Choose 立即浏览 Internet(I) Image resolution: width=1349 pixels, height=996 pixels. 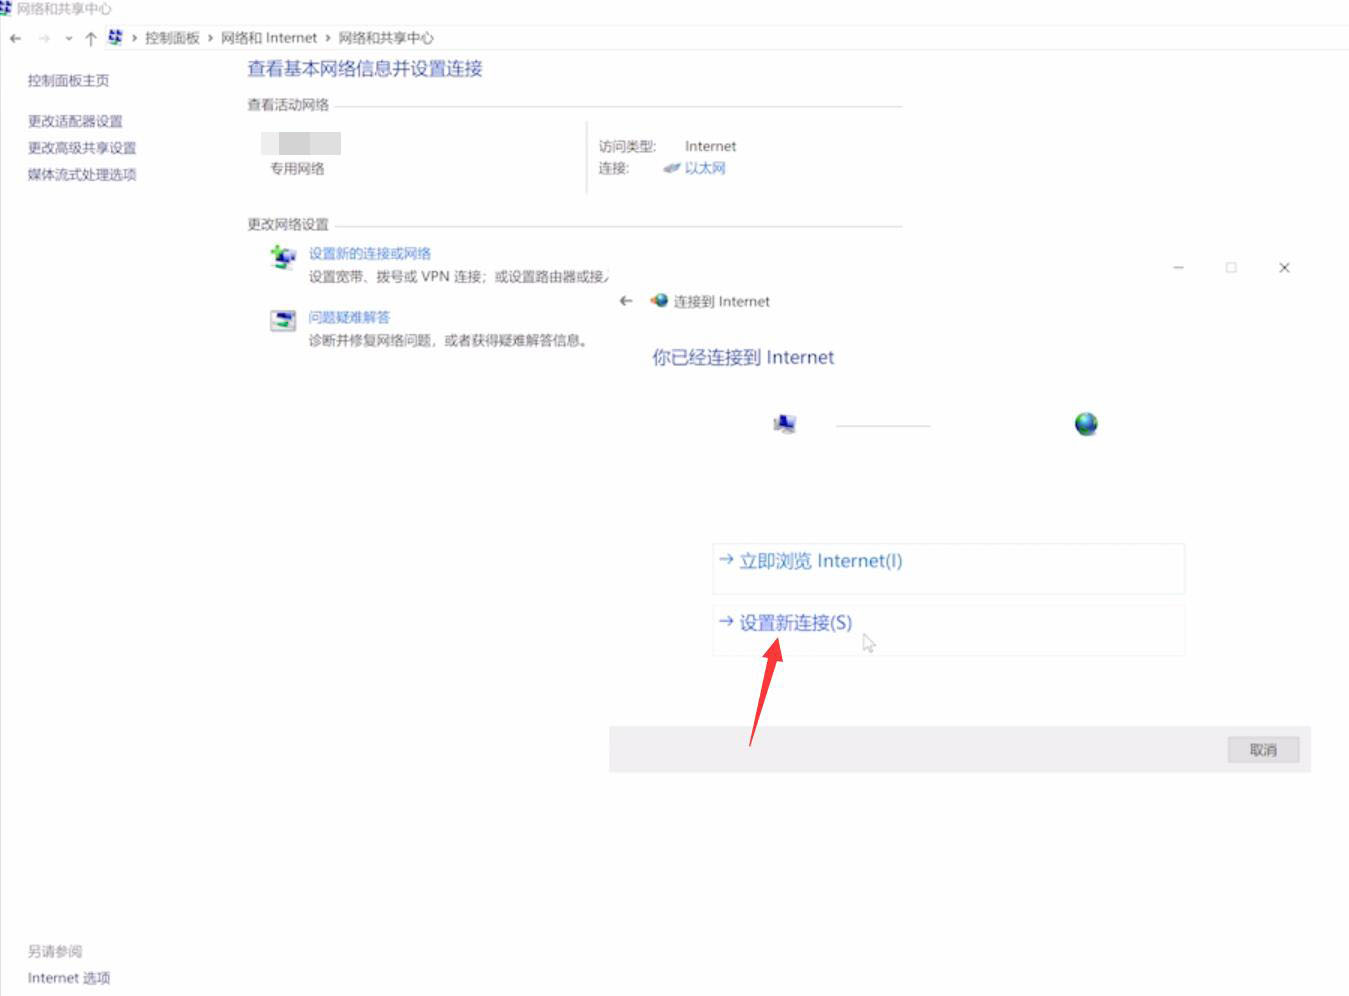948,569
